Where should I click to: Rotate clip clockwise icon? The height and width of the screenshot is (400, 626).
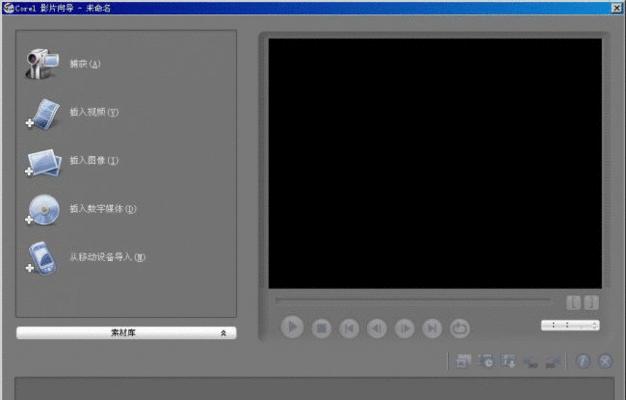(553, 361)
